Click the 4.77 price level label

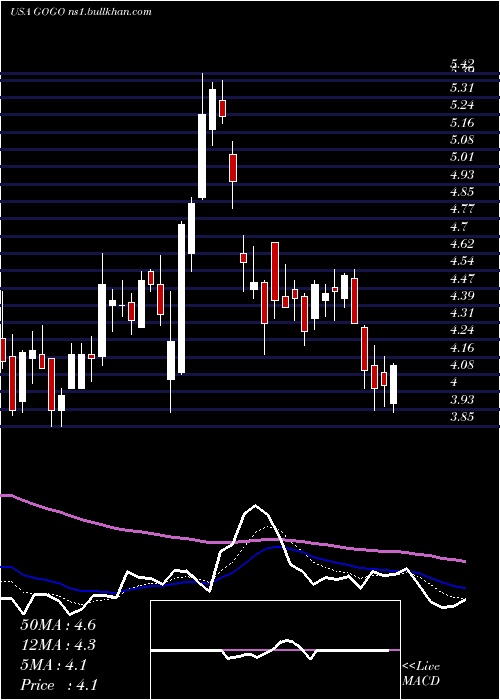point(462,209)
